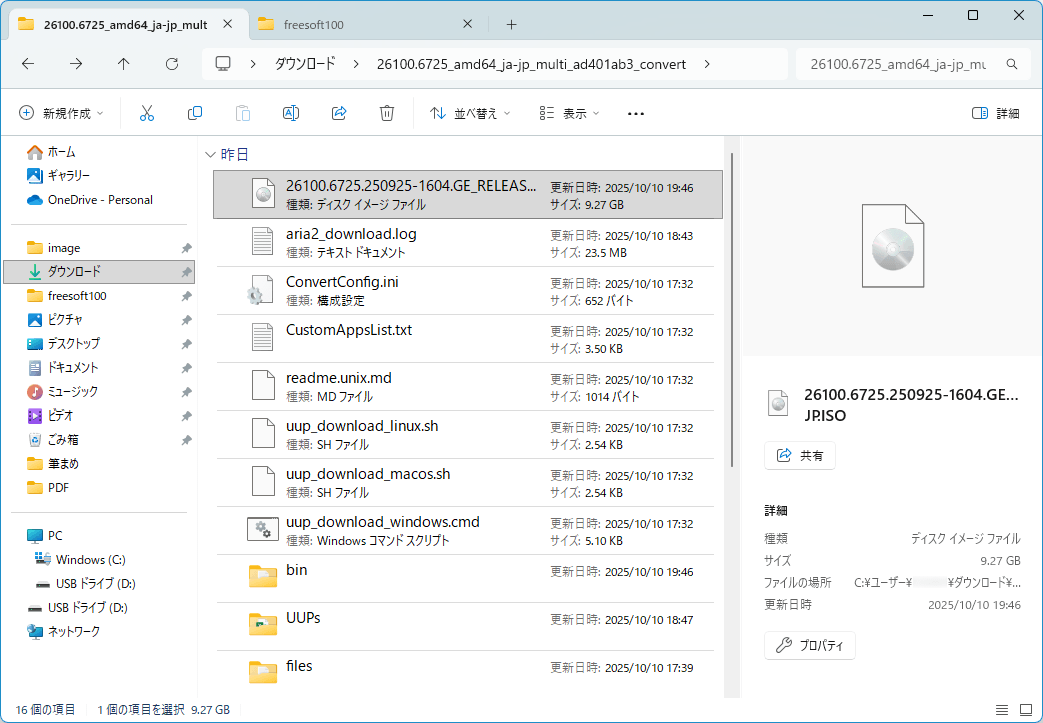The height and width of the screenshot is (723, 1043).
Task: Toggle the 詳細 details pane button
Action: tap(996, 114)
